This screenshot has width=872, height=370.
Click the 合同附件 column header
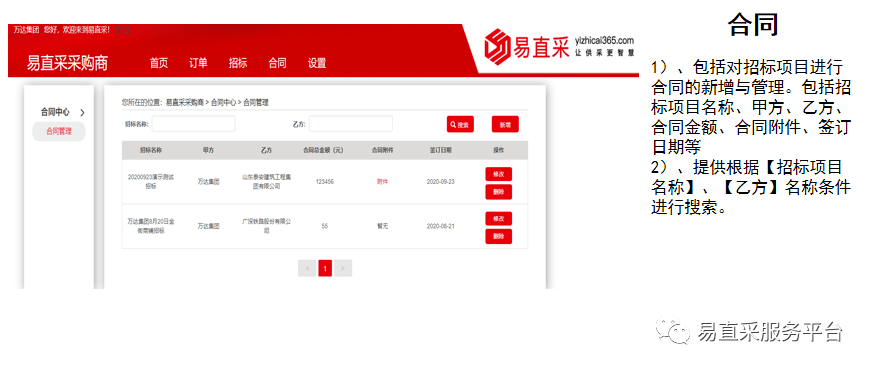click(x=382, y=150)
